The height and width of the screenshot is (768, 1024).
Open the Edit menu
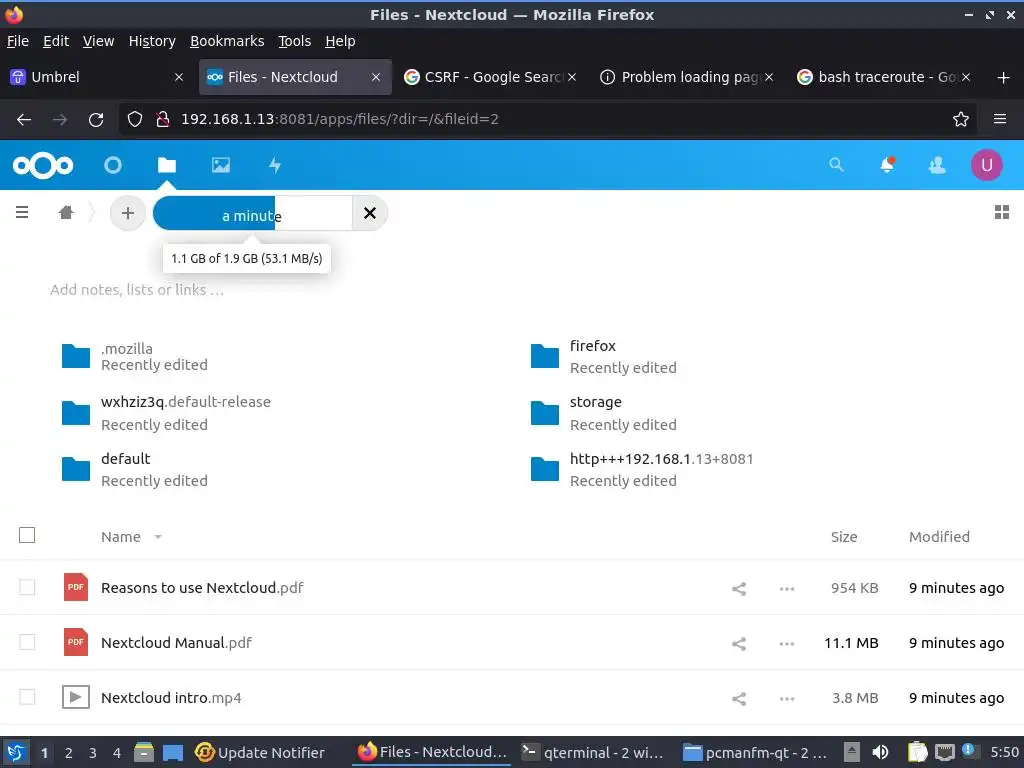pos(56,41)
